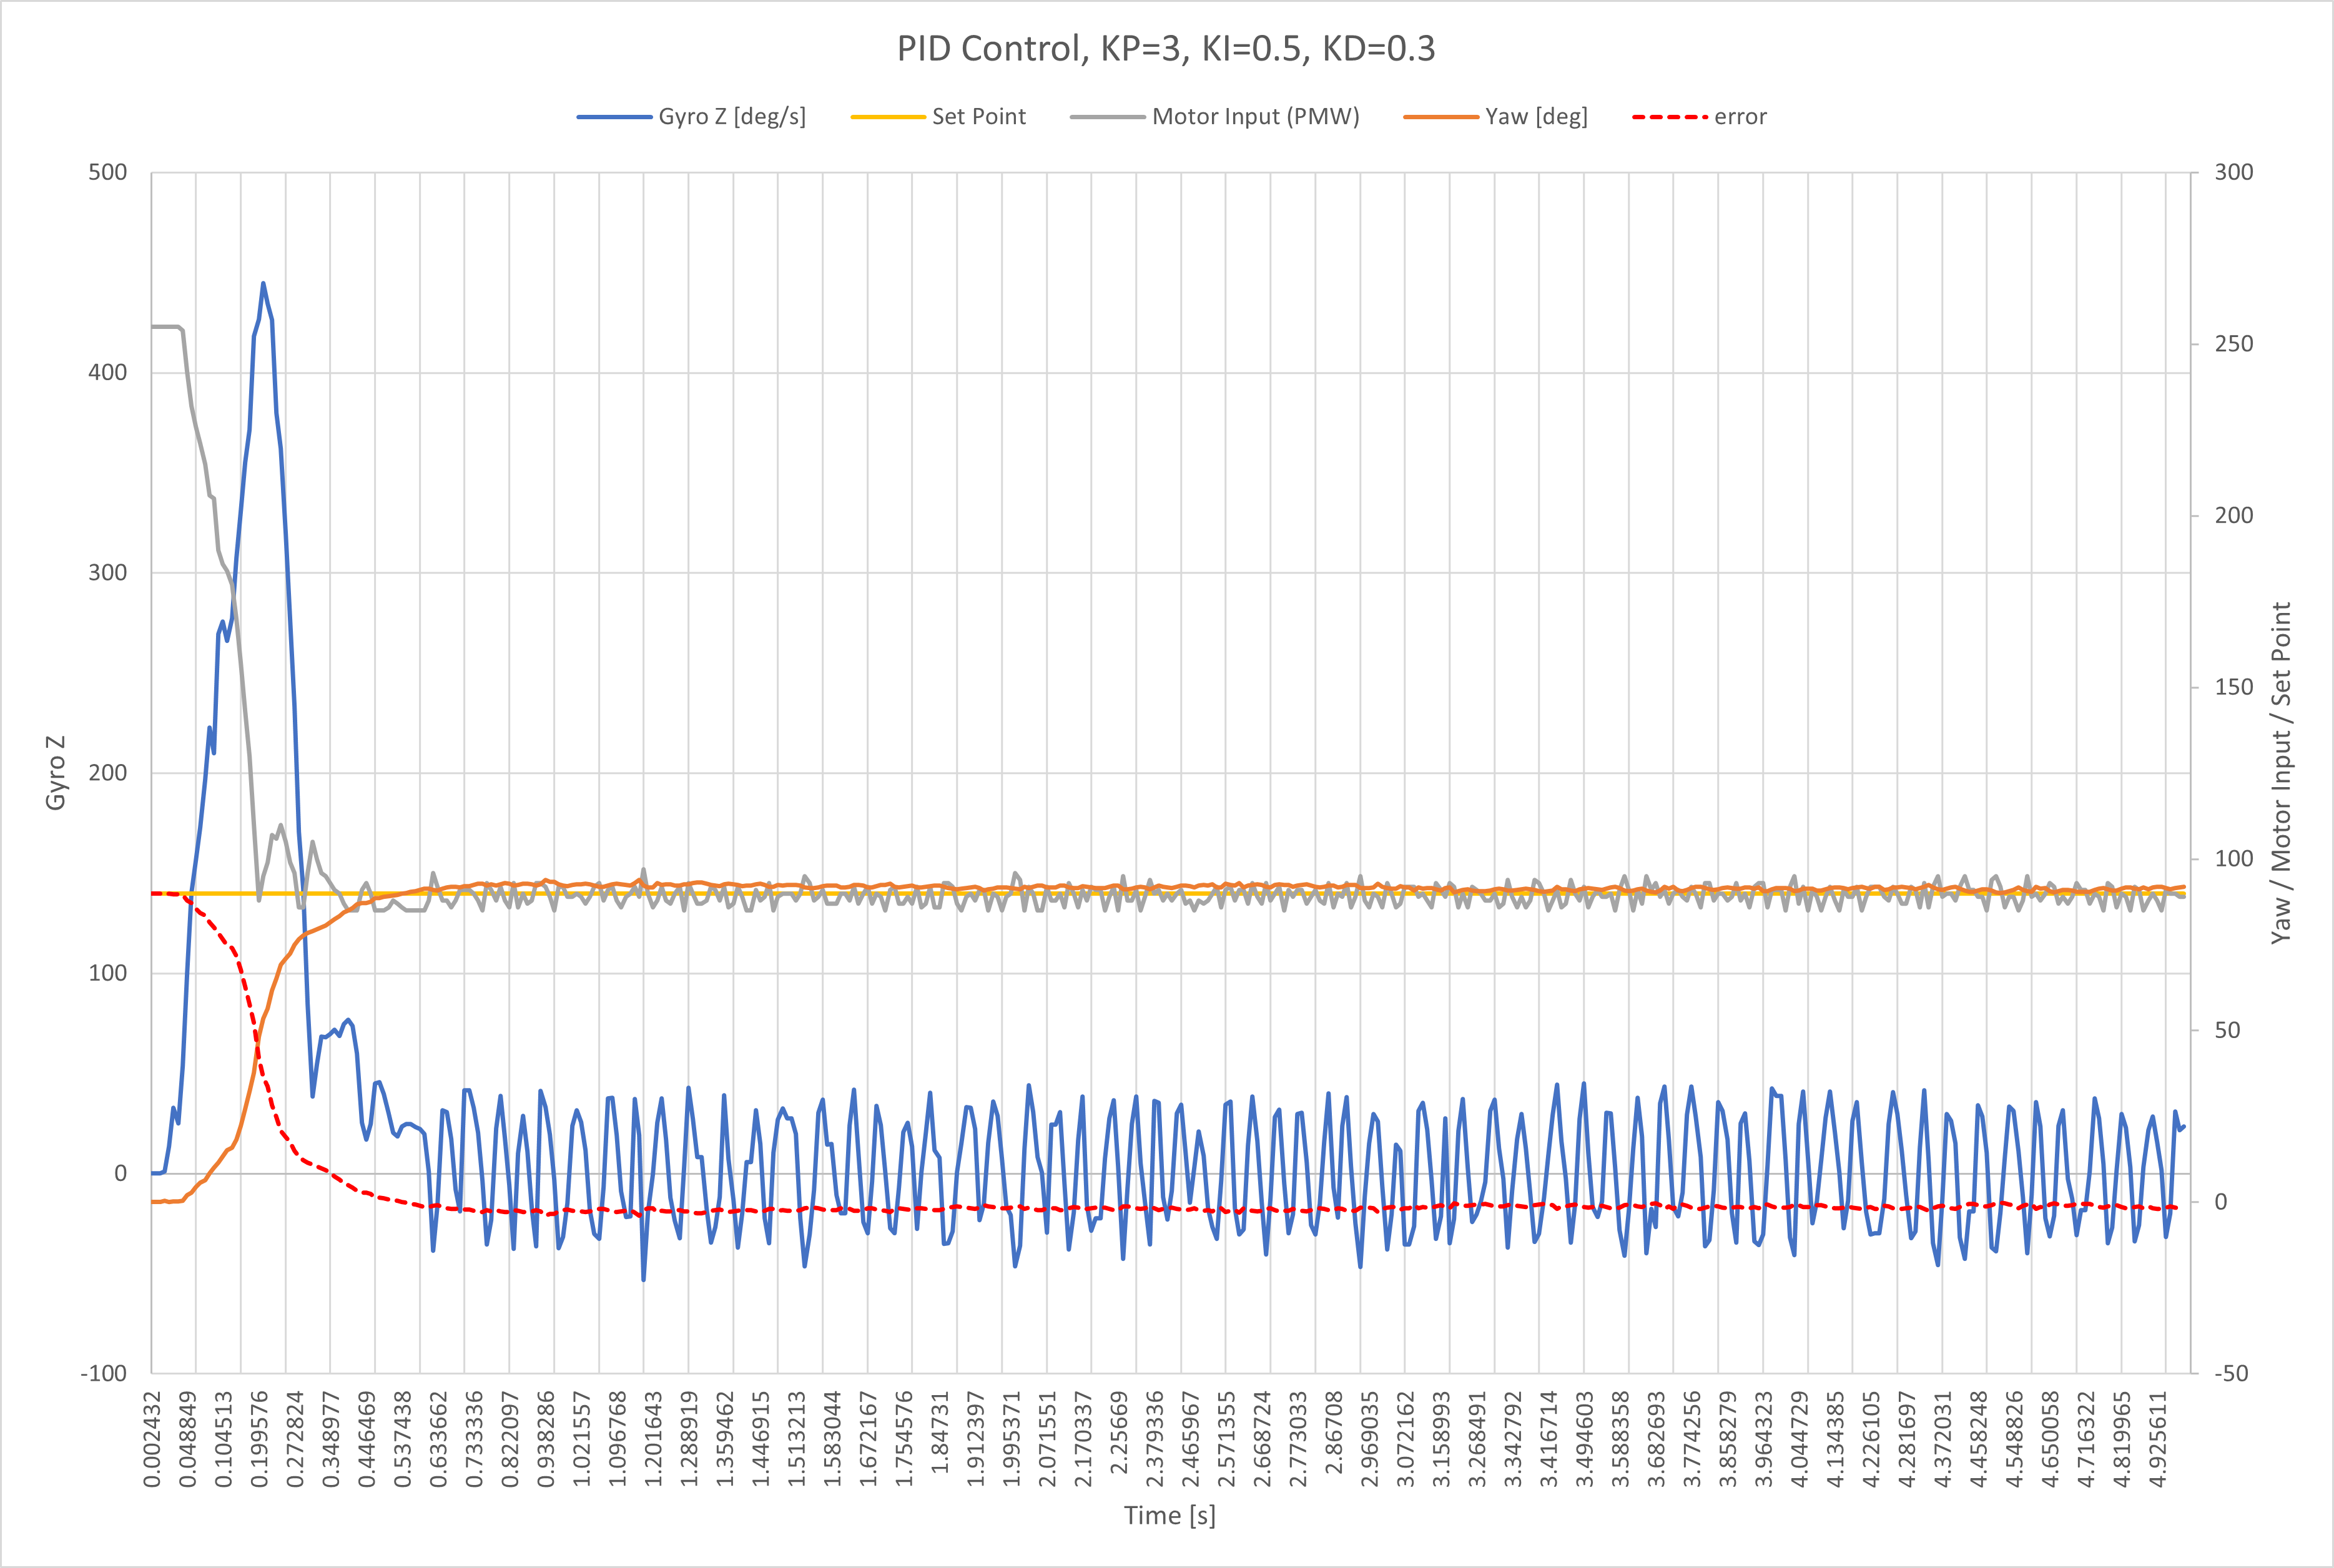Click the orange Yaw legend line swatch

point(1441,117)
